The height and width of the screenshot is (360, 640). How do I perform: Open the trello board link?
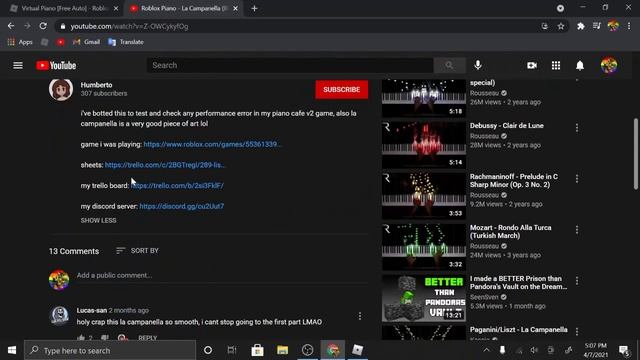click(178, 185)
